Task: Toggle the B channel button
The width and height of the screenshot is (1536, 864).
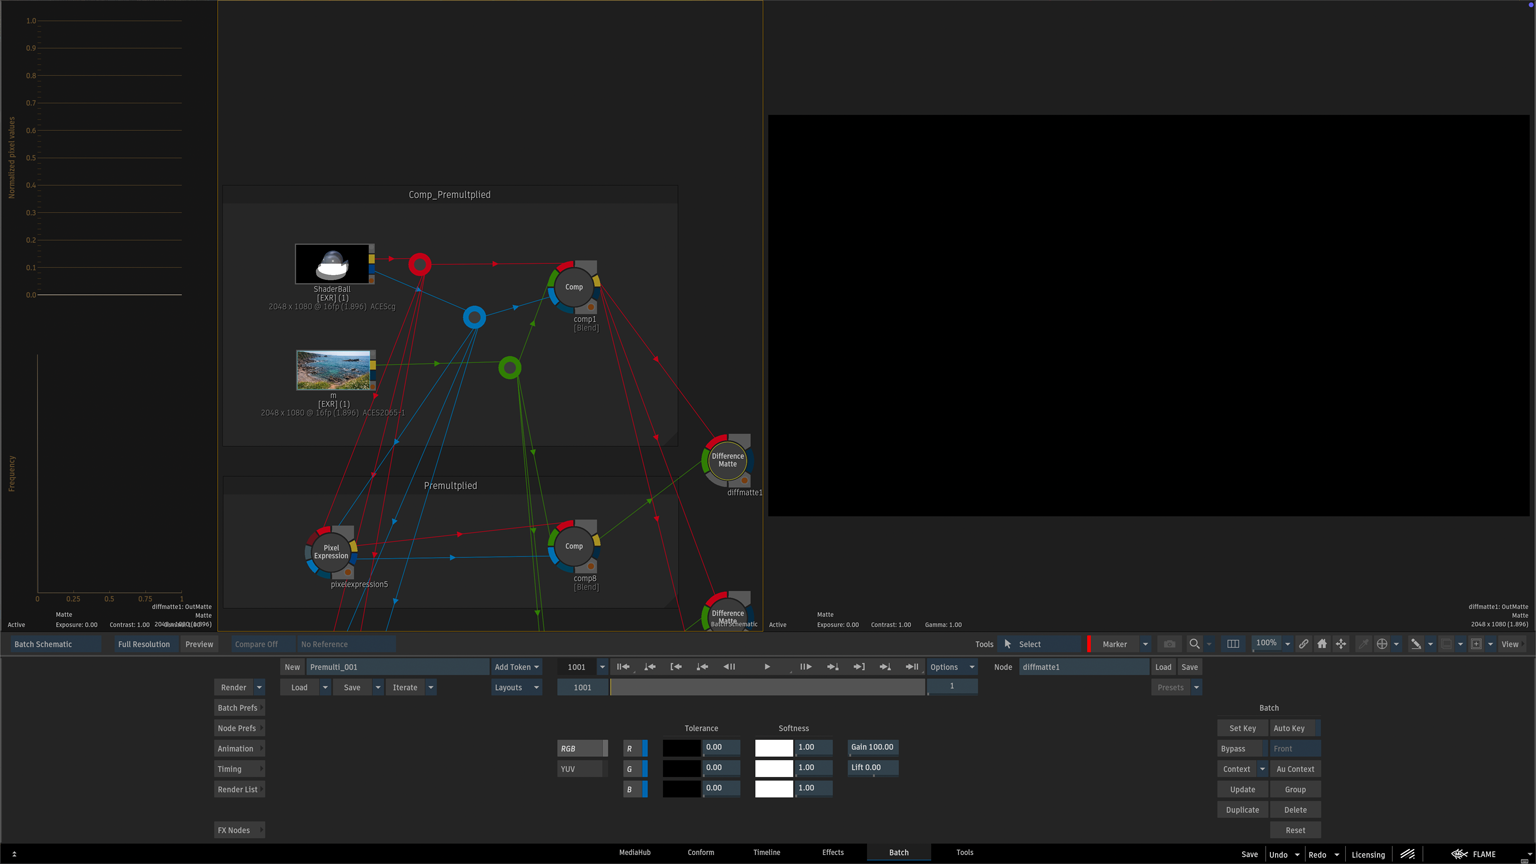Action: click(x=635, y=789)
